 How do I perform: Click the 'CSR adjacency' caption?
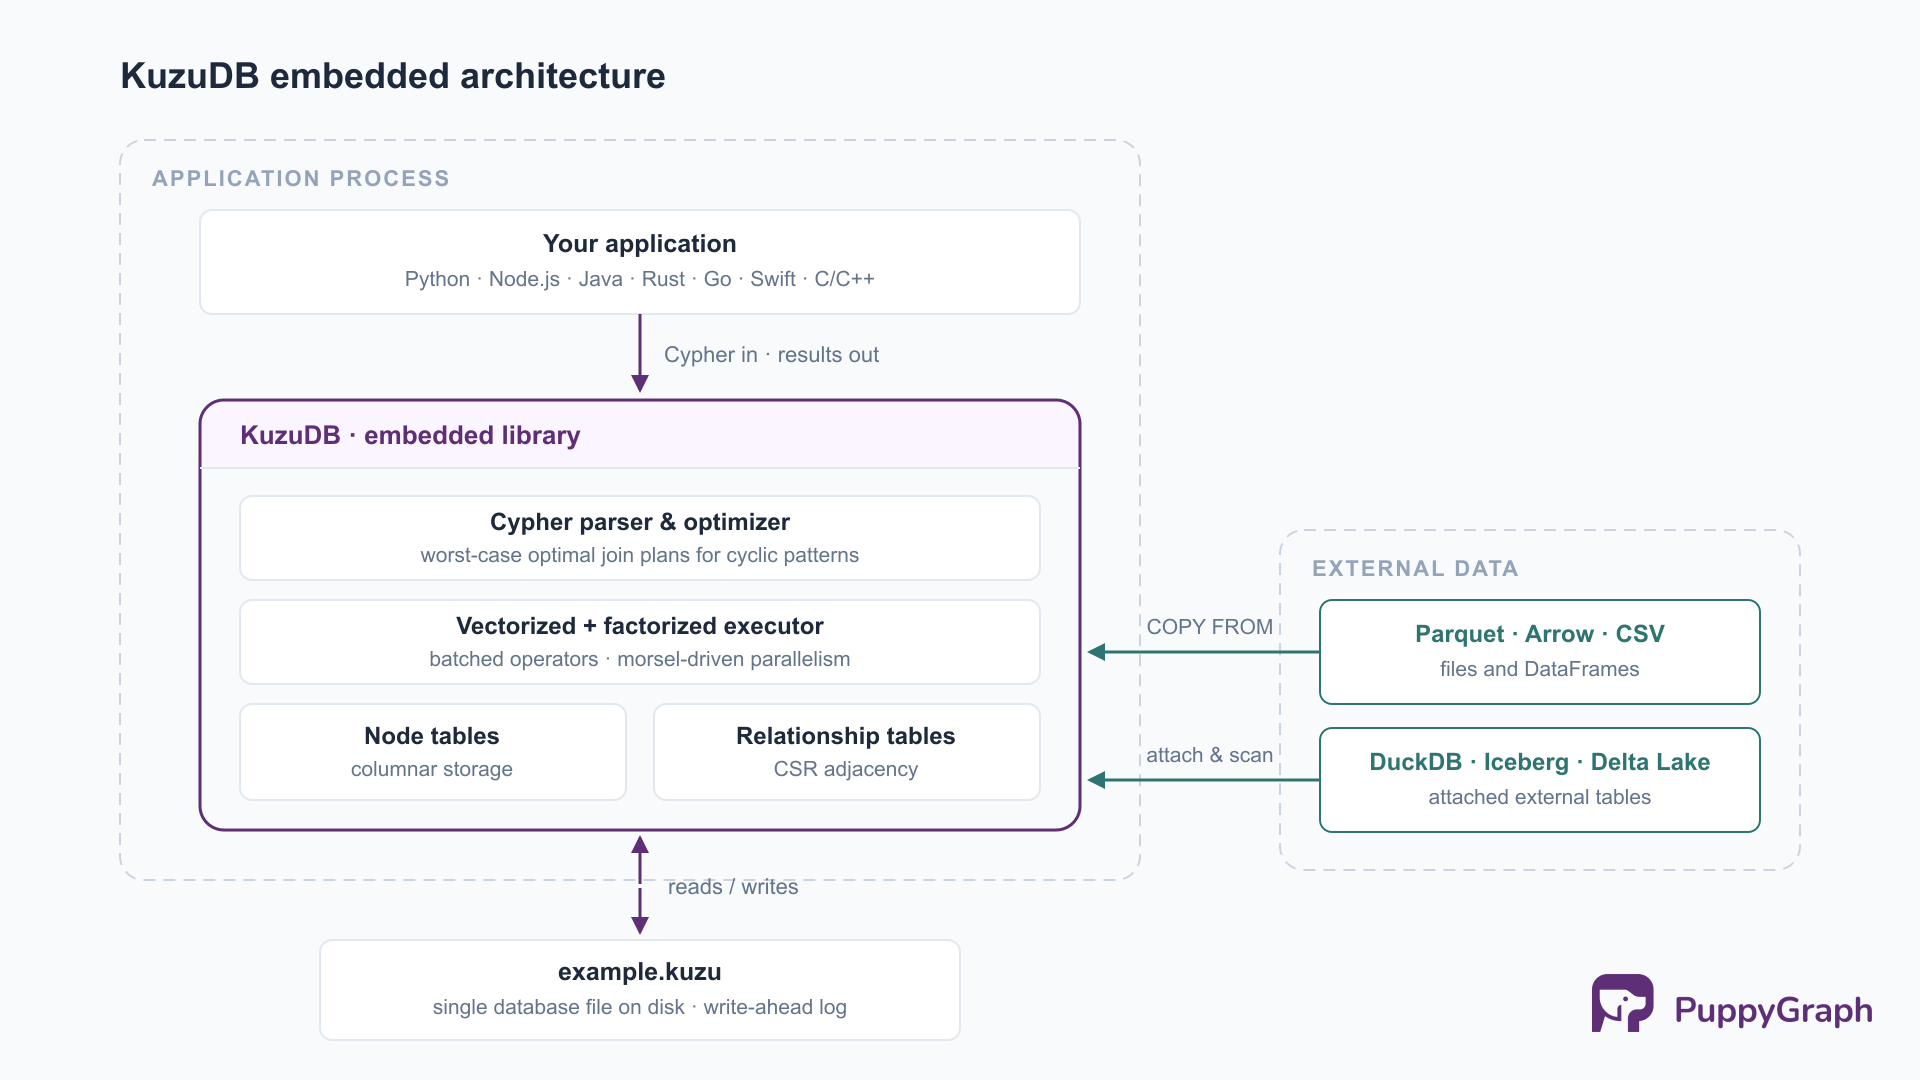tap(846, 769)
